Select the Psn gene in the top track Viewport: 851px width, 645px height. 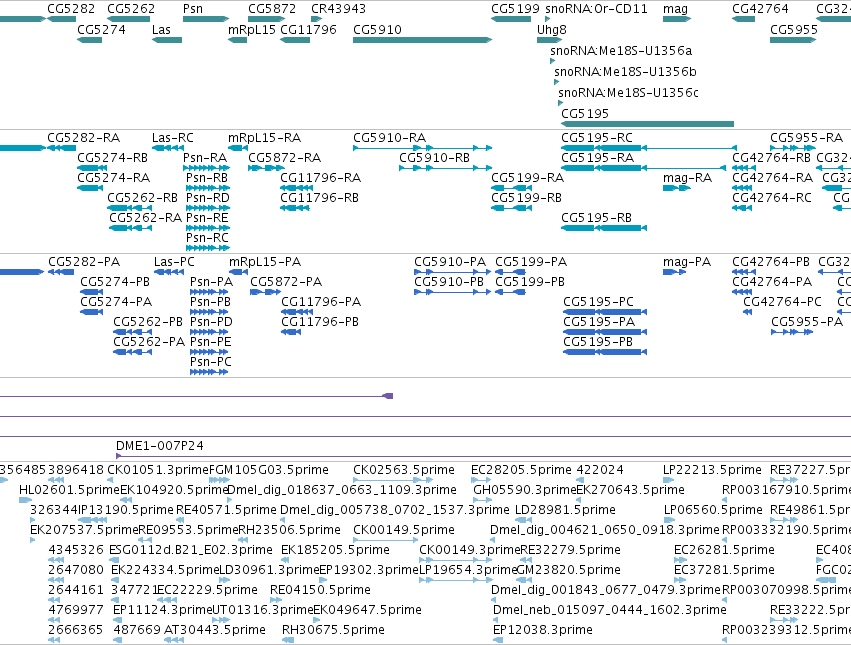tap(205, 19)
